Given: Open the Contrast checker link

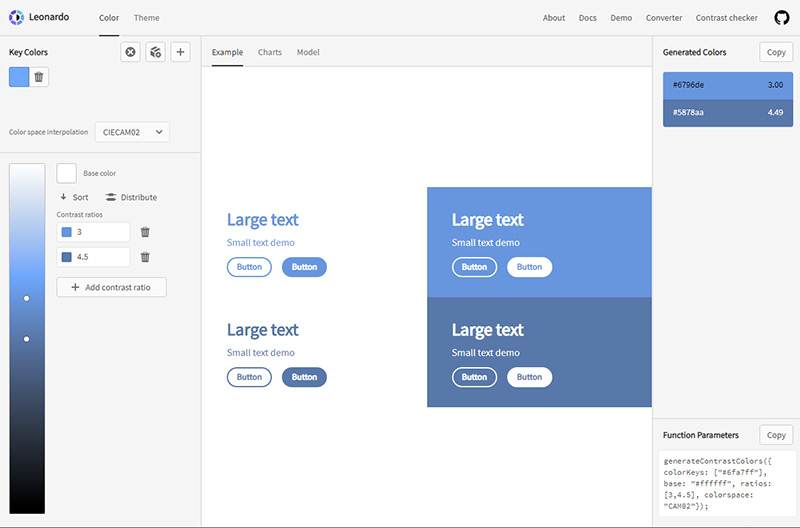Looking at the screenshot, I should (727, 18).
